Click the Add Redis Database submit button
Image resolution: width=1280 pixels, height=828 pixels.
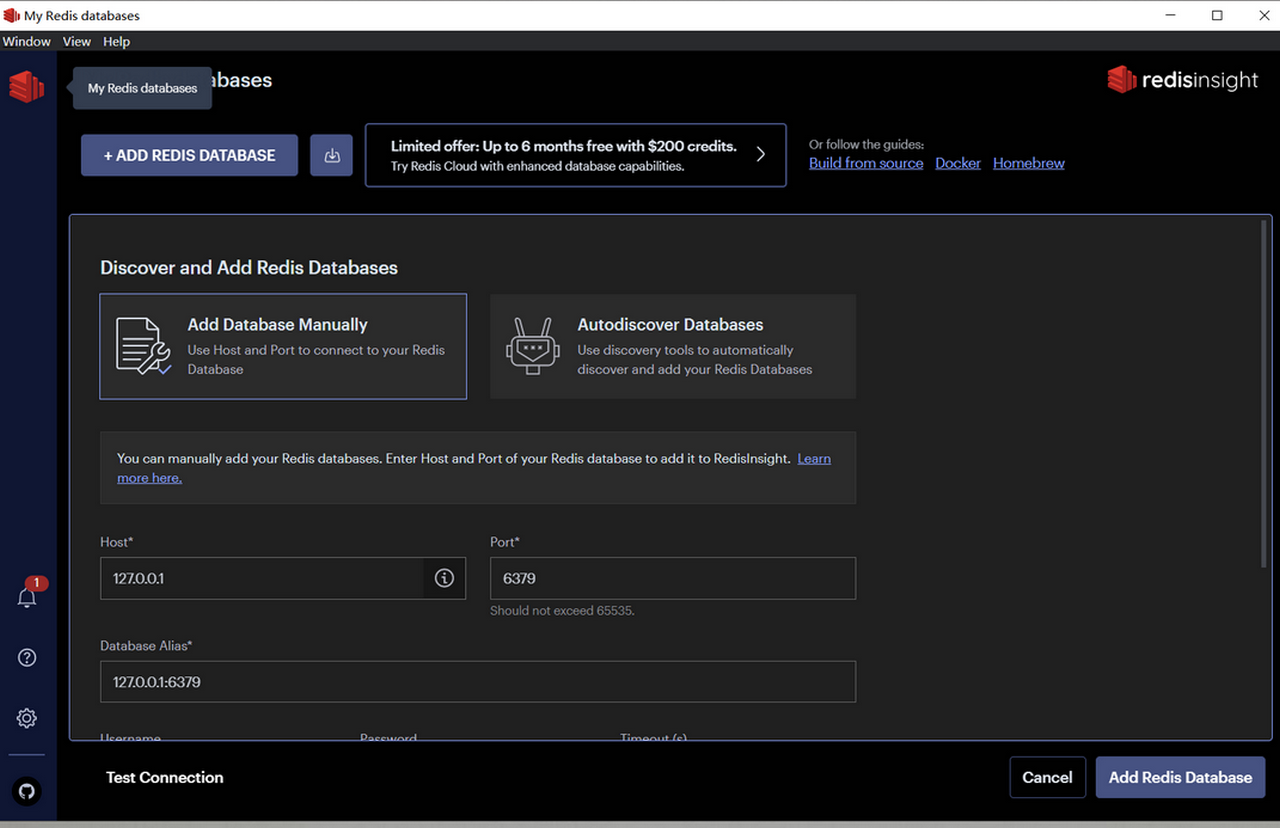(x=1180, y=777)
